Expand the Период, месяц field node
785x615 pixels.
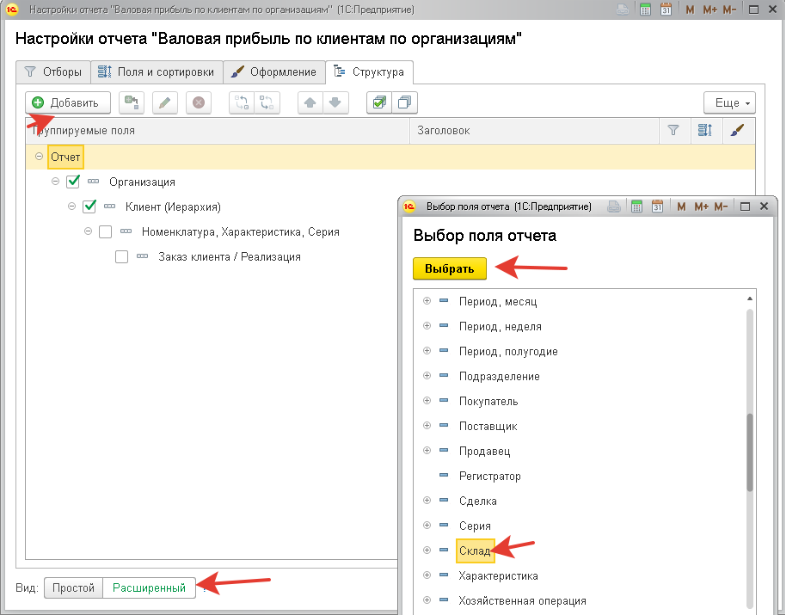click(427, 301)
